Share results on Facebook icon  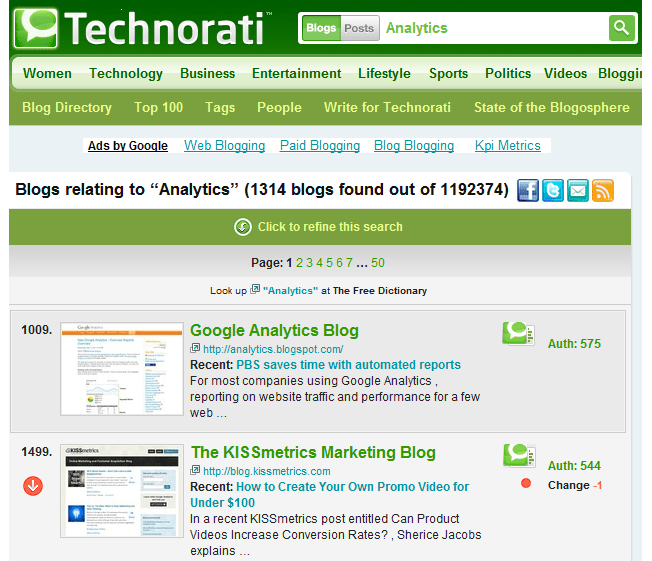(x=528, y=190)
